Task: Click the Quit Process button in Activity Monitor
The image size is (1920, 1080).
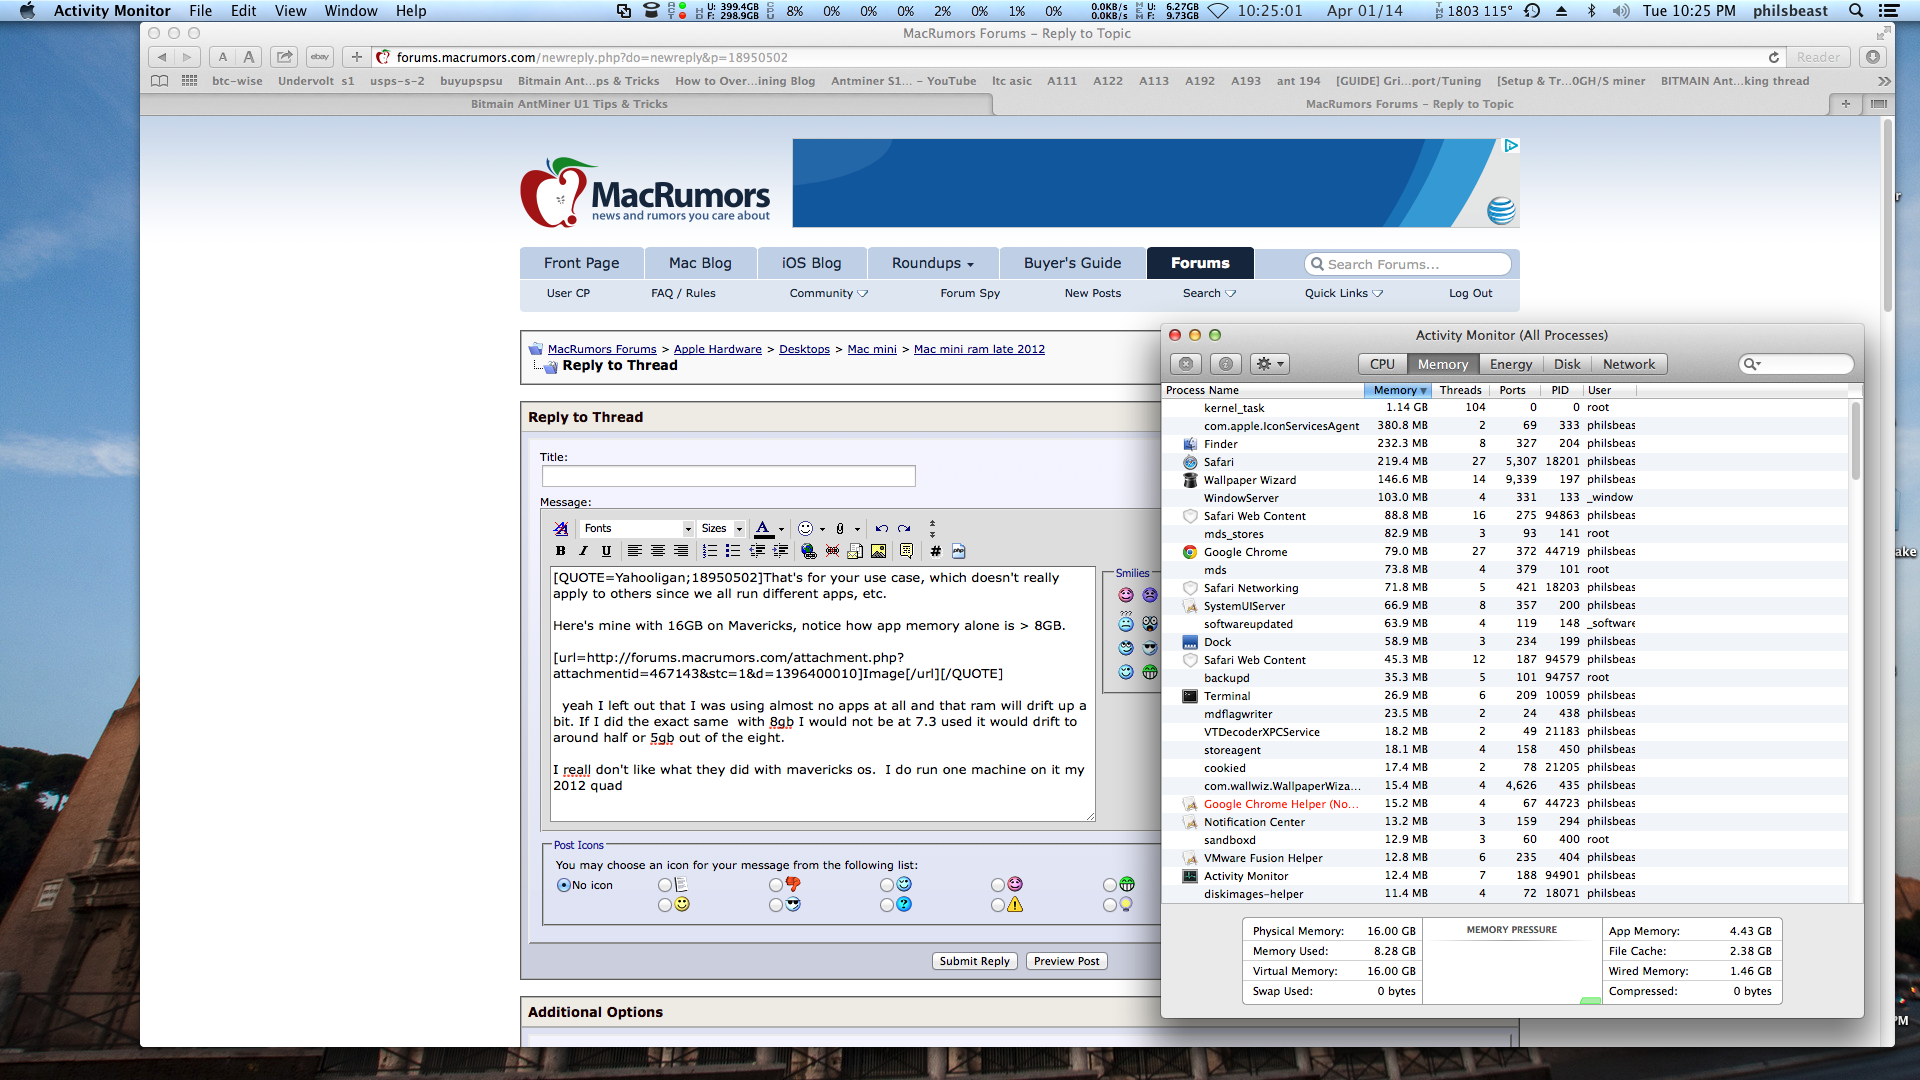Action: (1185, 364)
